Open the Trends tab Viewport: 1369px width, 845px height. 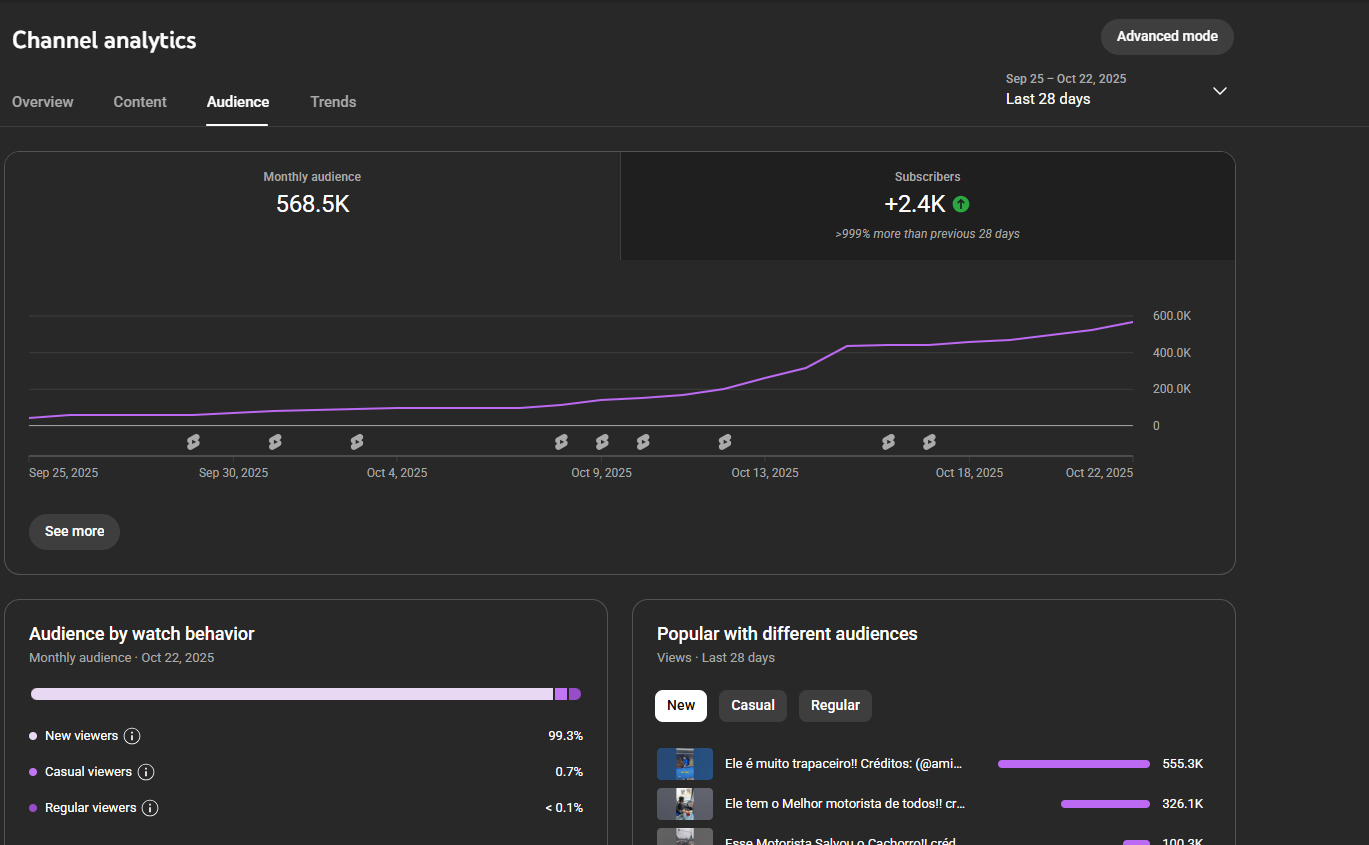[333, 102]
